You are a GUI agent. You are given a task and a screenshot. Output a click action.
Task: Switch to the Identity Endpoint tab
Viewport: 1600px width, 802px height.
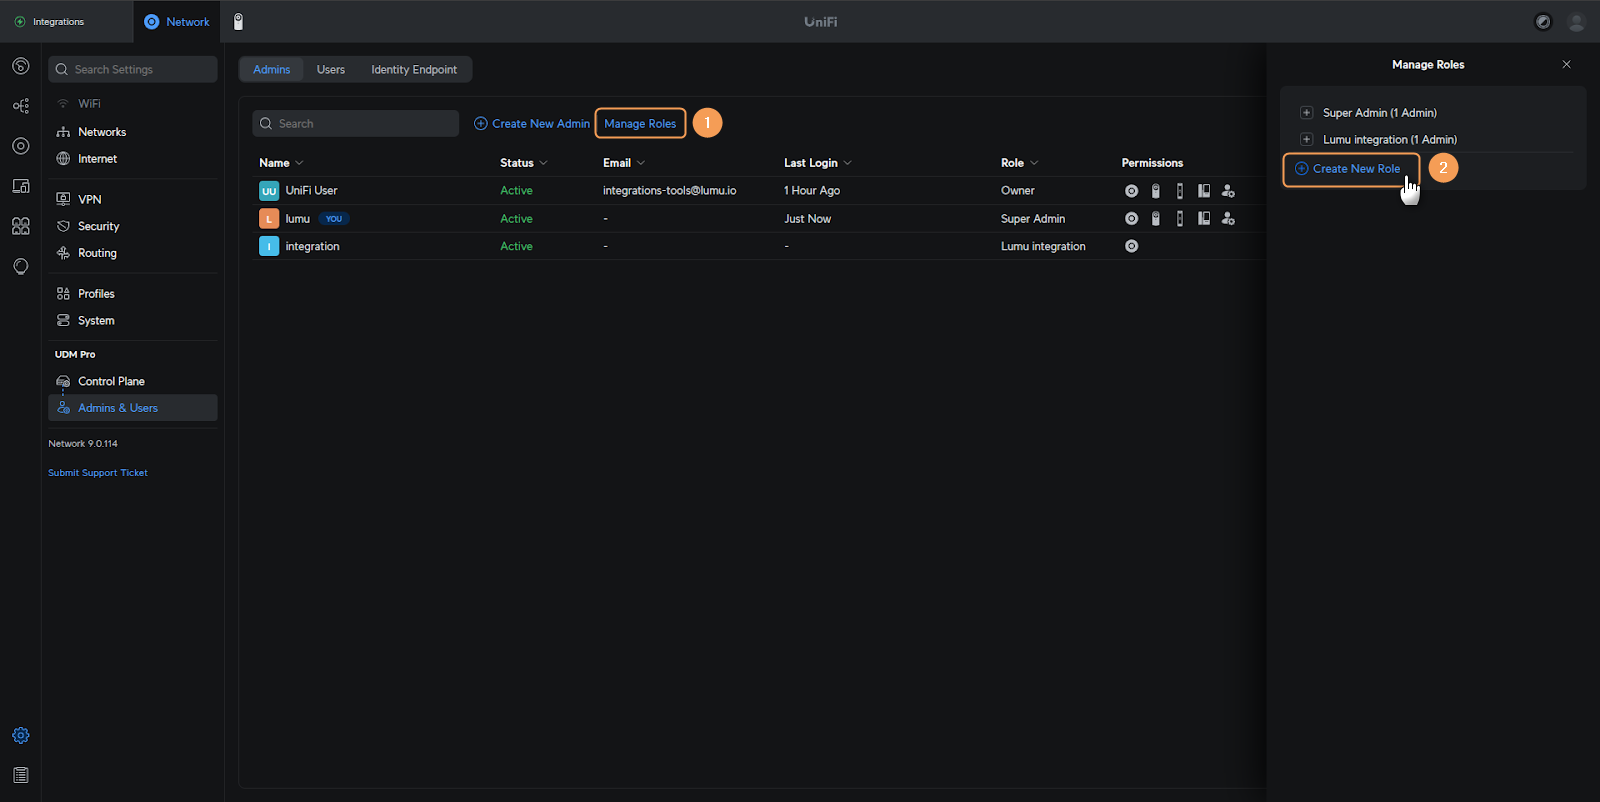coord(413,70)
